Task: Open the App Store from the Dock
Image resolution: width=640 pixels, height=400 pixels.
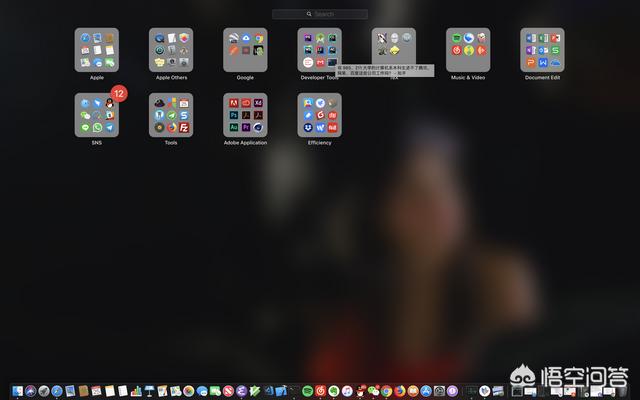Action: (x=426, y=391)
